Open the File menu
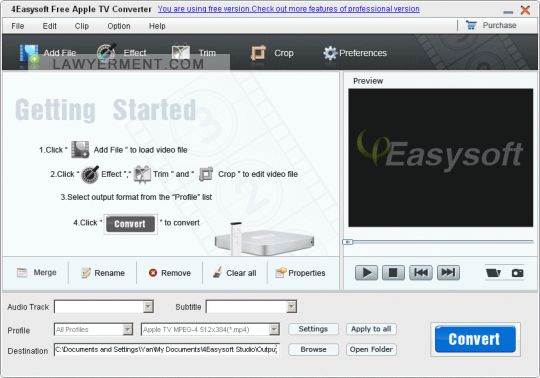This screenshot has height=378, width=540. tap(18, 26)
